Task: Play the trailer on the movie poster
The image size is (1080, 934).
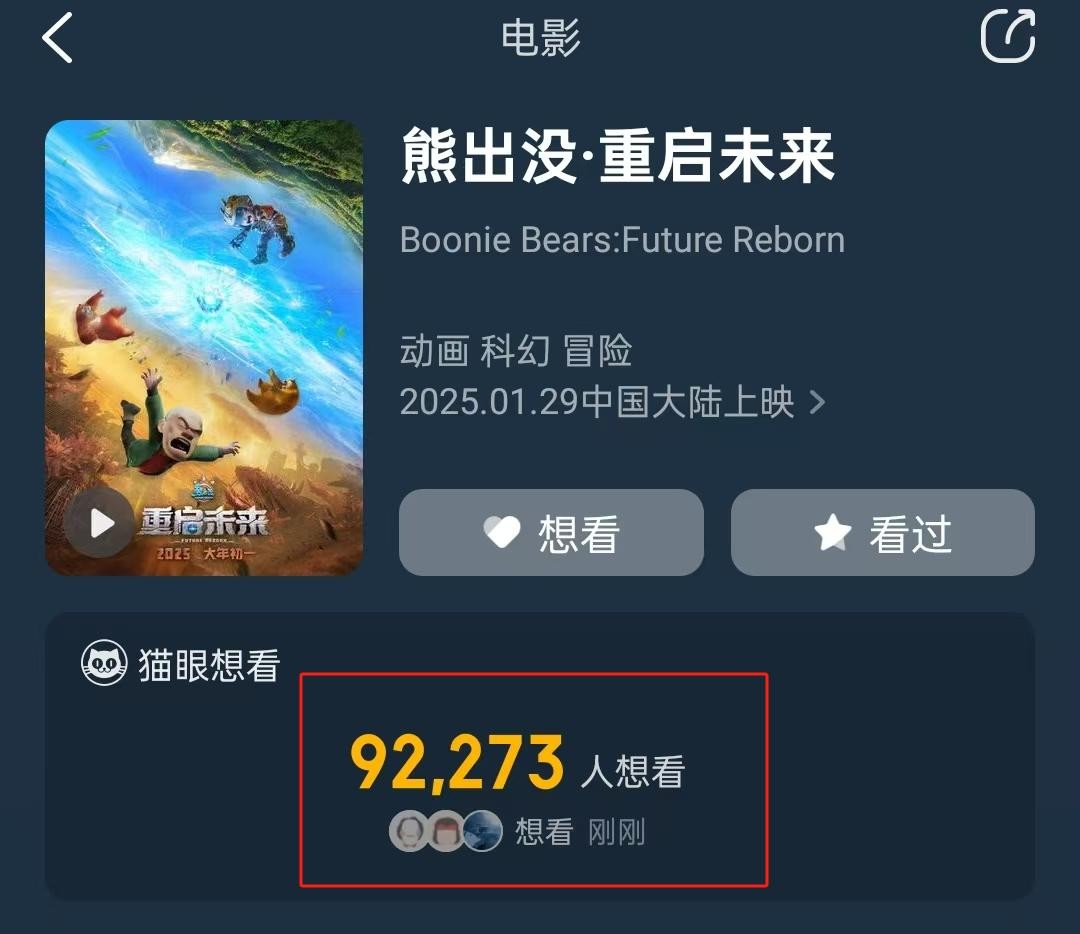Action: 100,523
